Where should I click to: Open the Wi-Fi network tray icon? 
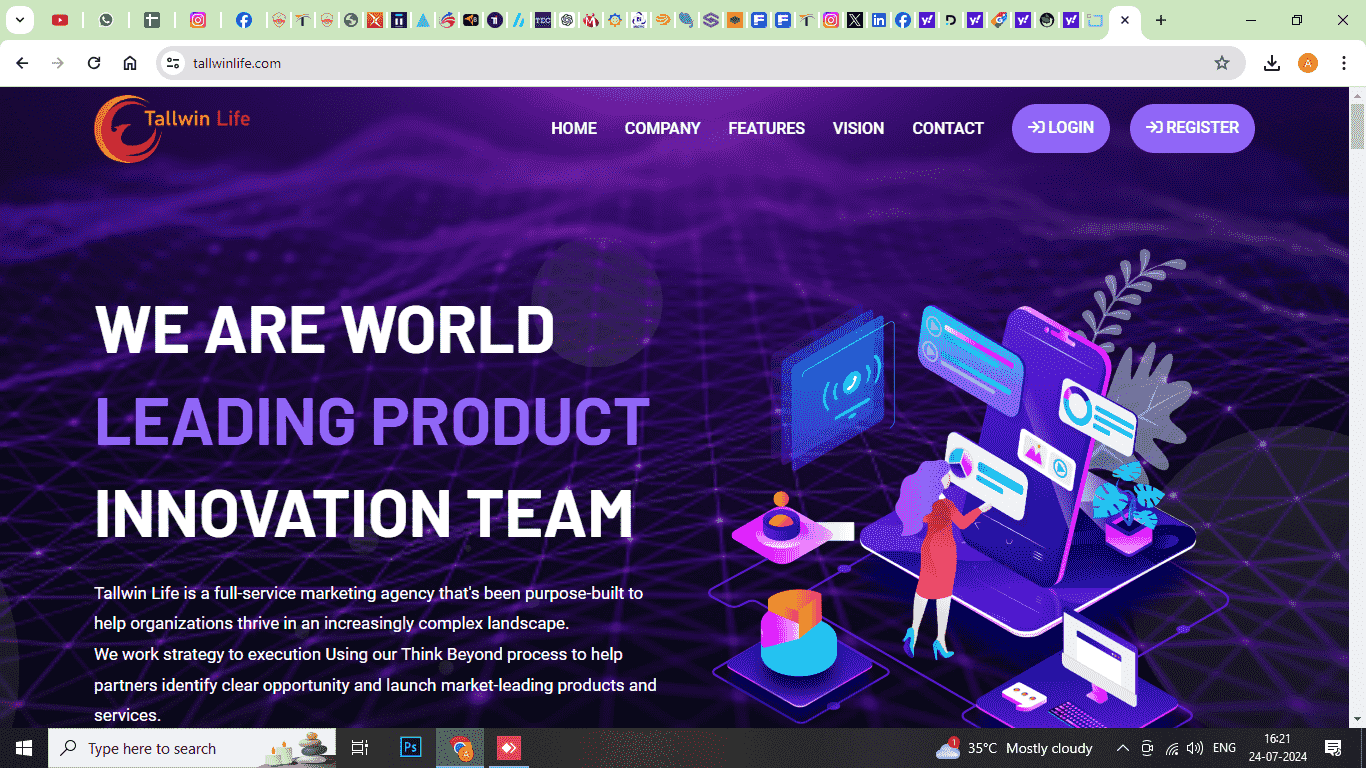[x=1172, y=748]
